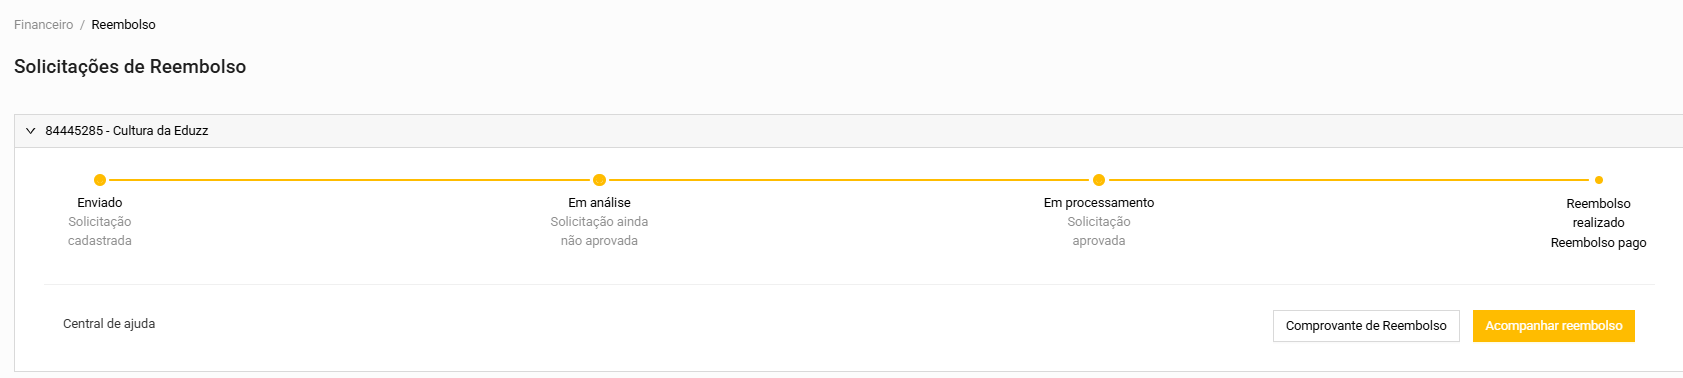Go to Financeiro breadcrumb
Viewport: 1683px width, 378px height.
pos(43,25)
